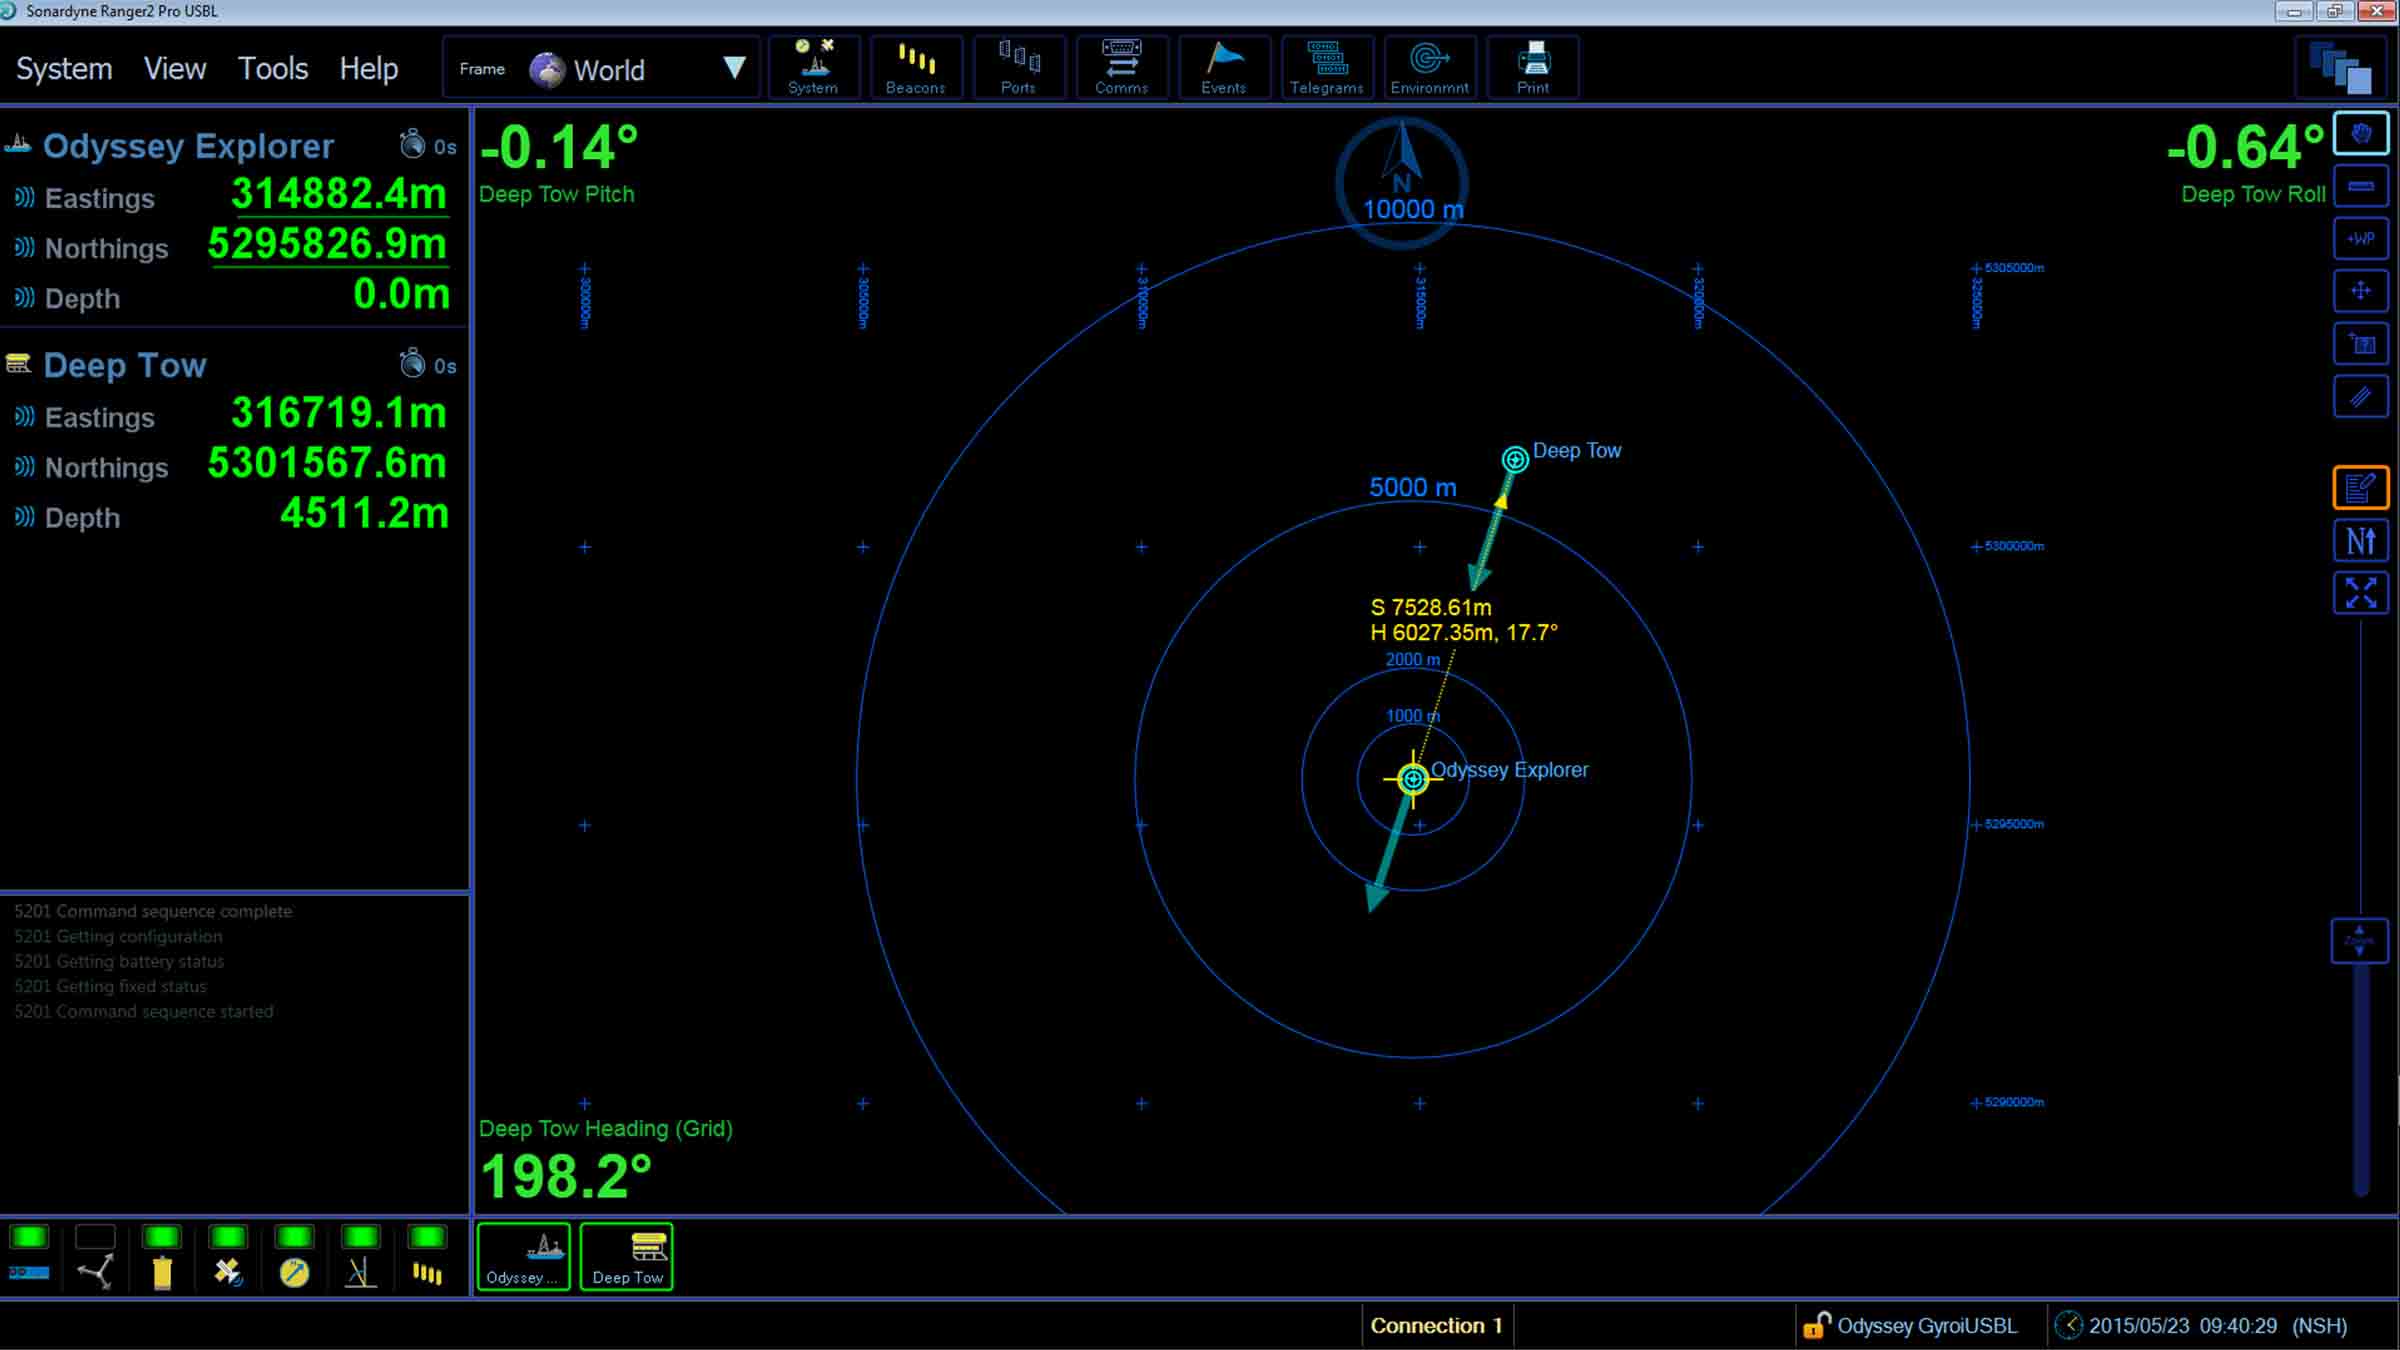
Task: Click the yellow transponder status icon
Action: 162,1272
